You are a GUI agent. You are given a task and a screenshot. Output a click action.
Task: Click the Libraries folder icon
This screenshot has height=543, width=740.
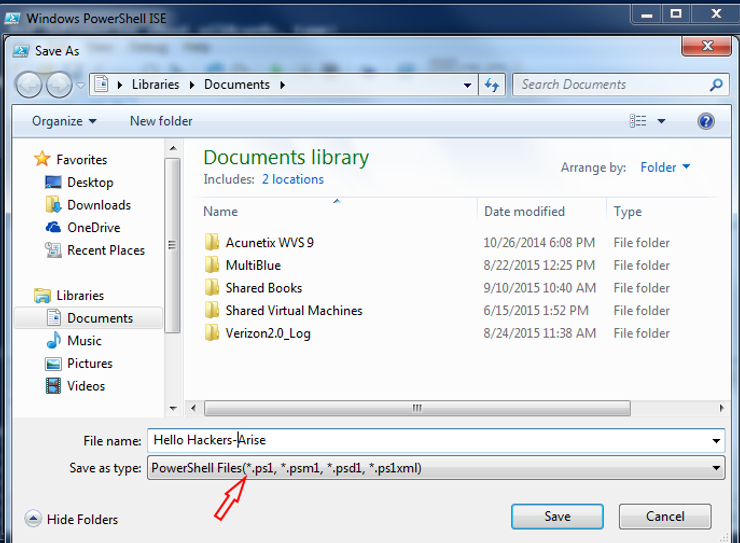click(42, 295)
